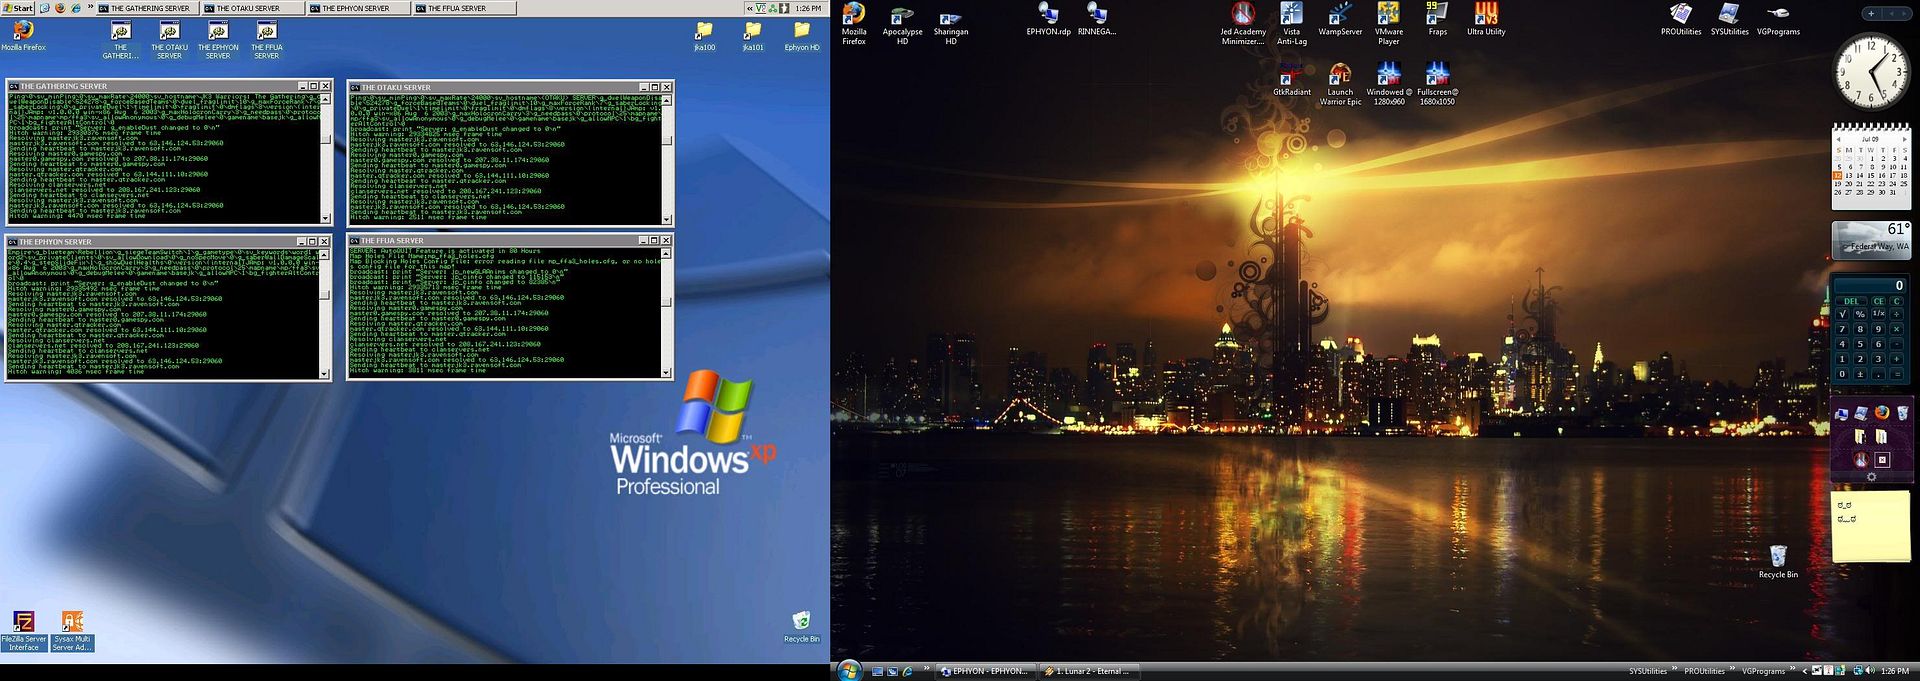This screenshot has width=1920, height=681.
Task: Launch VMware Player icon
Action: click(x=1388, y=24)
